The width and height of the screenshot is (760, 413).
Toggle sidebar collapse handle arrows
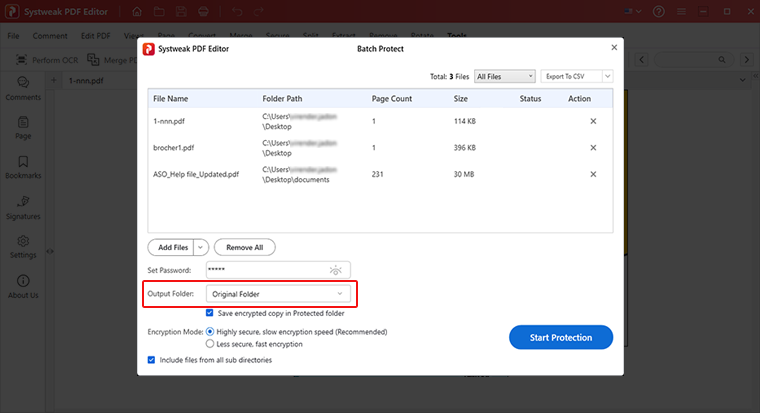[50, 252]
